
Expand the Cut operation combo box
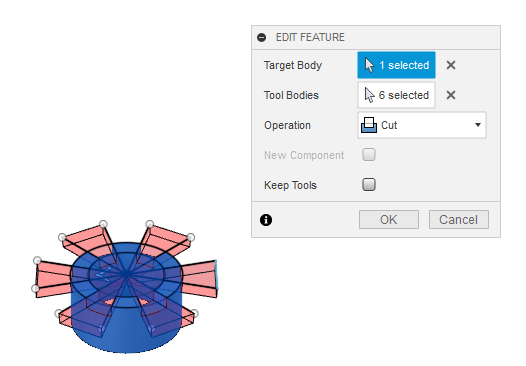[x=422, y=125]
